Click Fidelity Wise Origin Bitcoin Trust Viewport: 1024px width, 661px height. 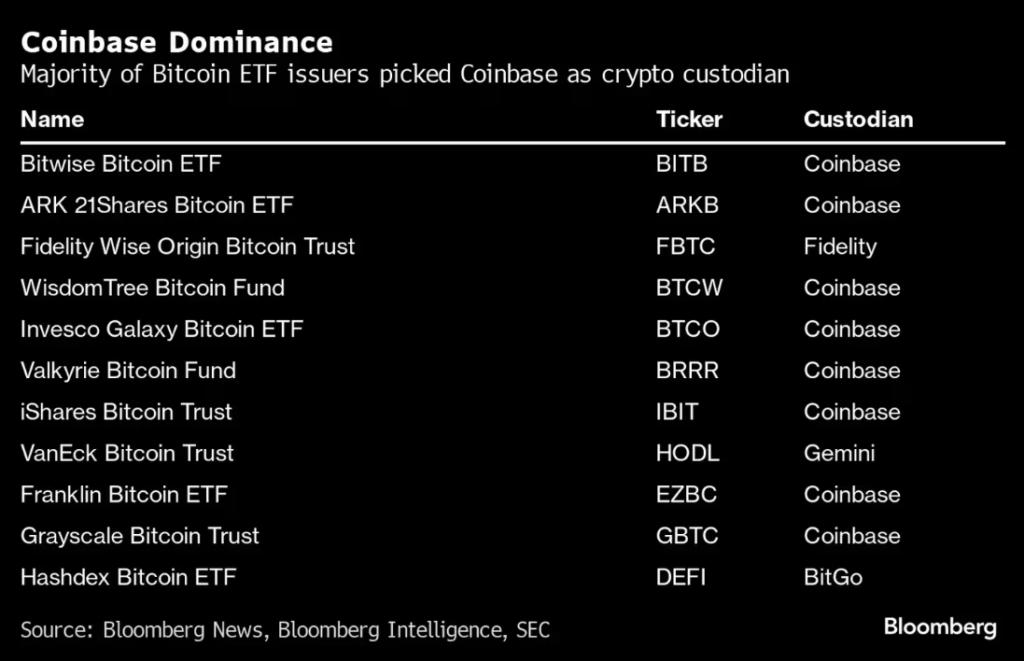(x=188, y=247)
